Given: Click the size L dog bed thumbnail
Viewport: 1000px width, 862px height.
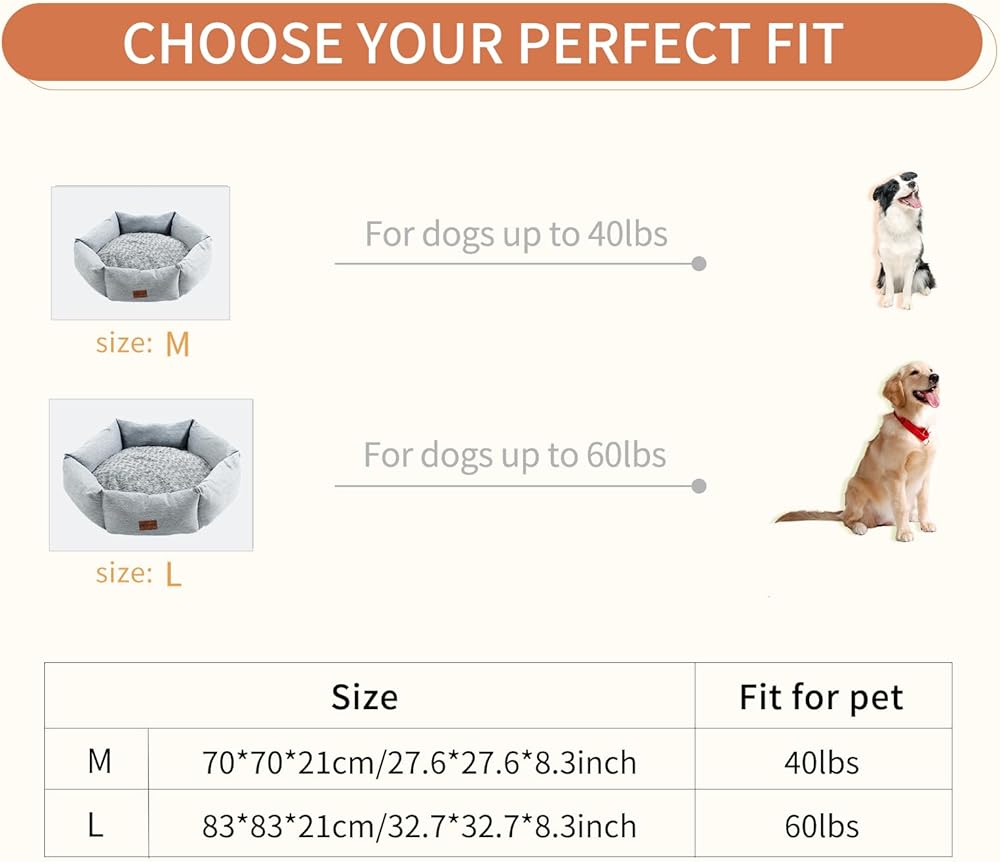Looking at the screenshot, I should (151, 475).
